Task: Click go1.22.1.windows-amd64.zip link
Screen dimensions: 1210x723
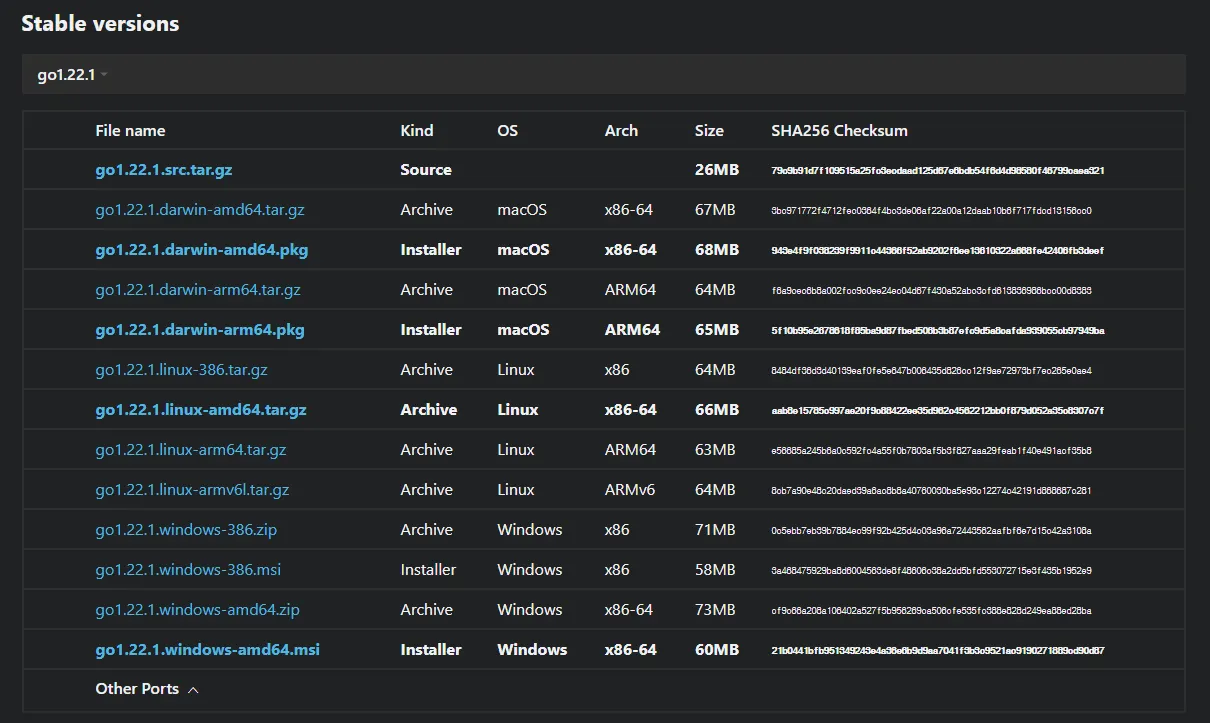Action: click(x=197, y=610)
